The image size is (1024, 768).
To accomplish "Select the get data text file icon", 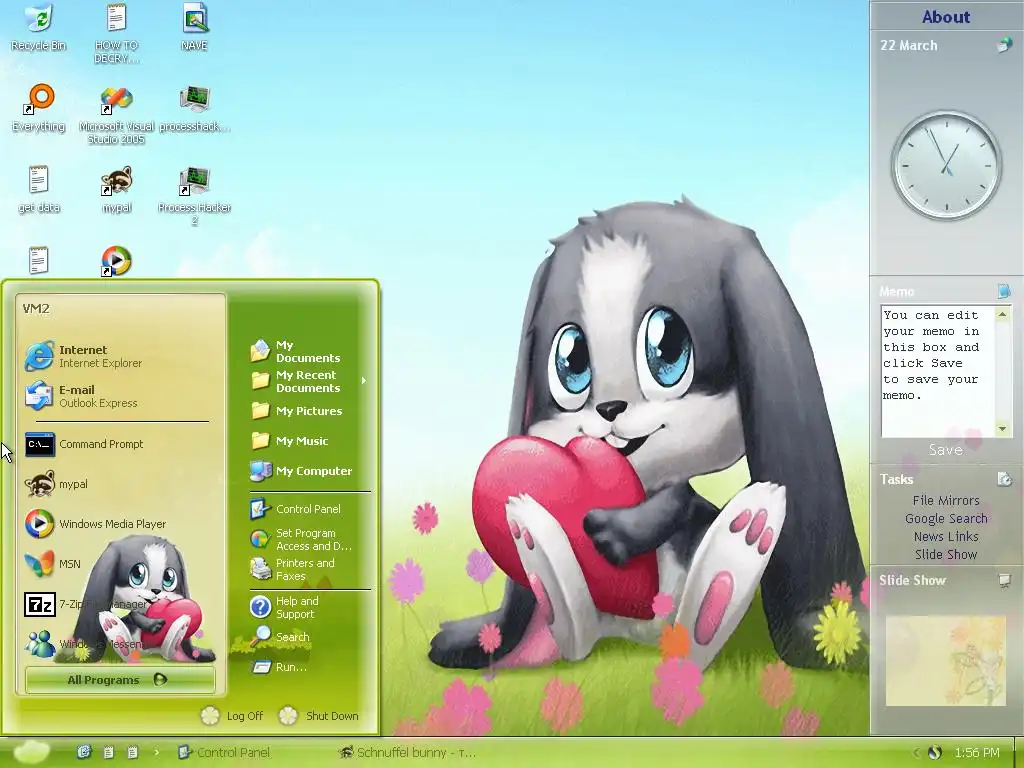I will coord(39,189).
